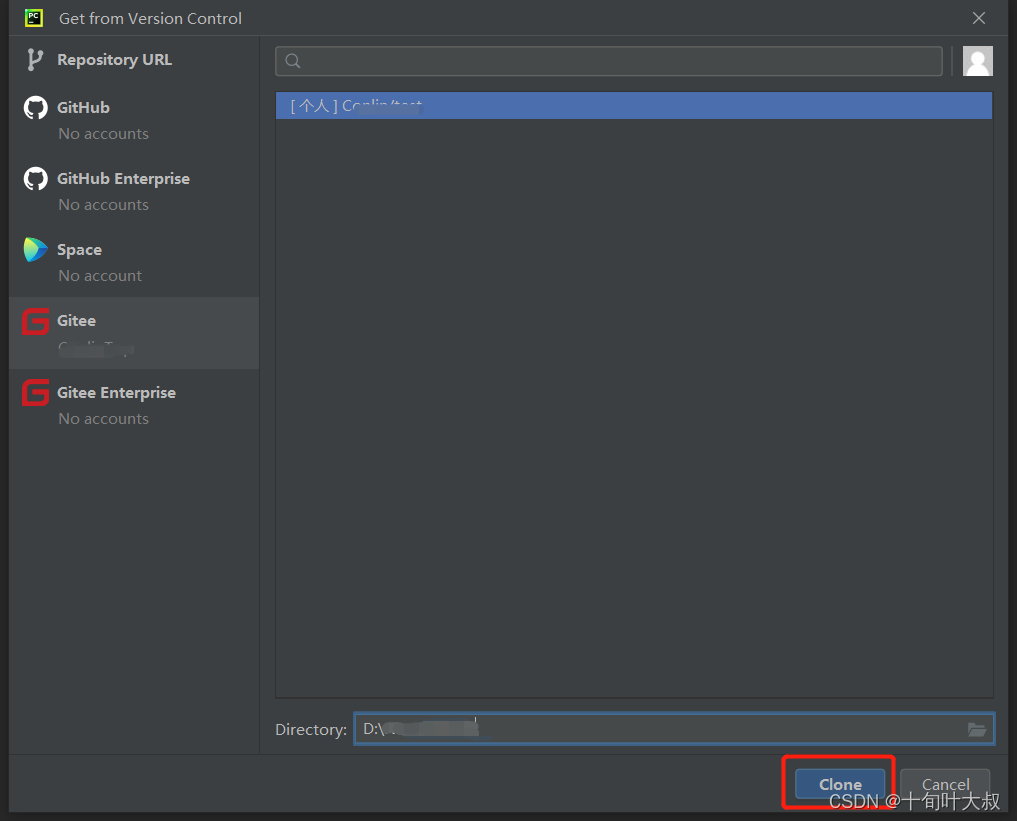Viewport: 1017px width, 821px height.
Task: Open the GitHub source in sidebar
Action: [134, 121]
